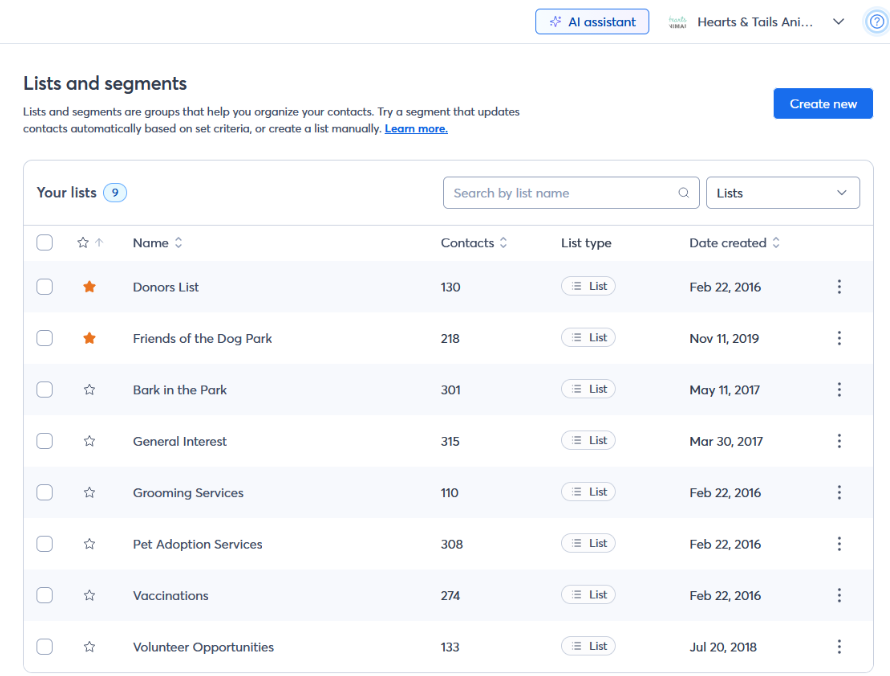890x676 pixels.
Task: Click the Hearts & Tails logo icon
Action: [x=678, y=22]
